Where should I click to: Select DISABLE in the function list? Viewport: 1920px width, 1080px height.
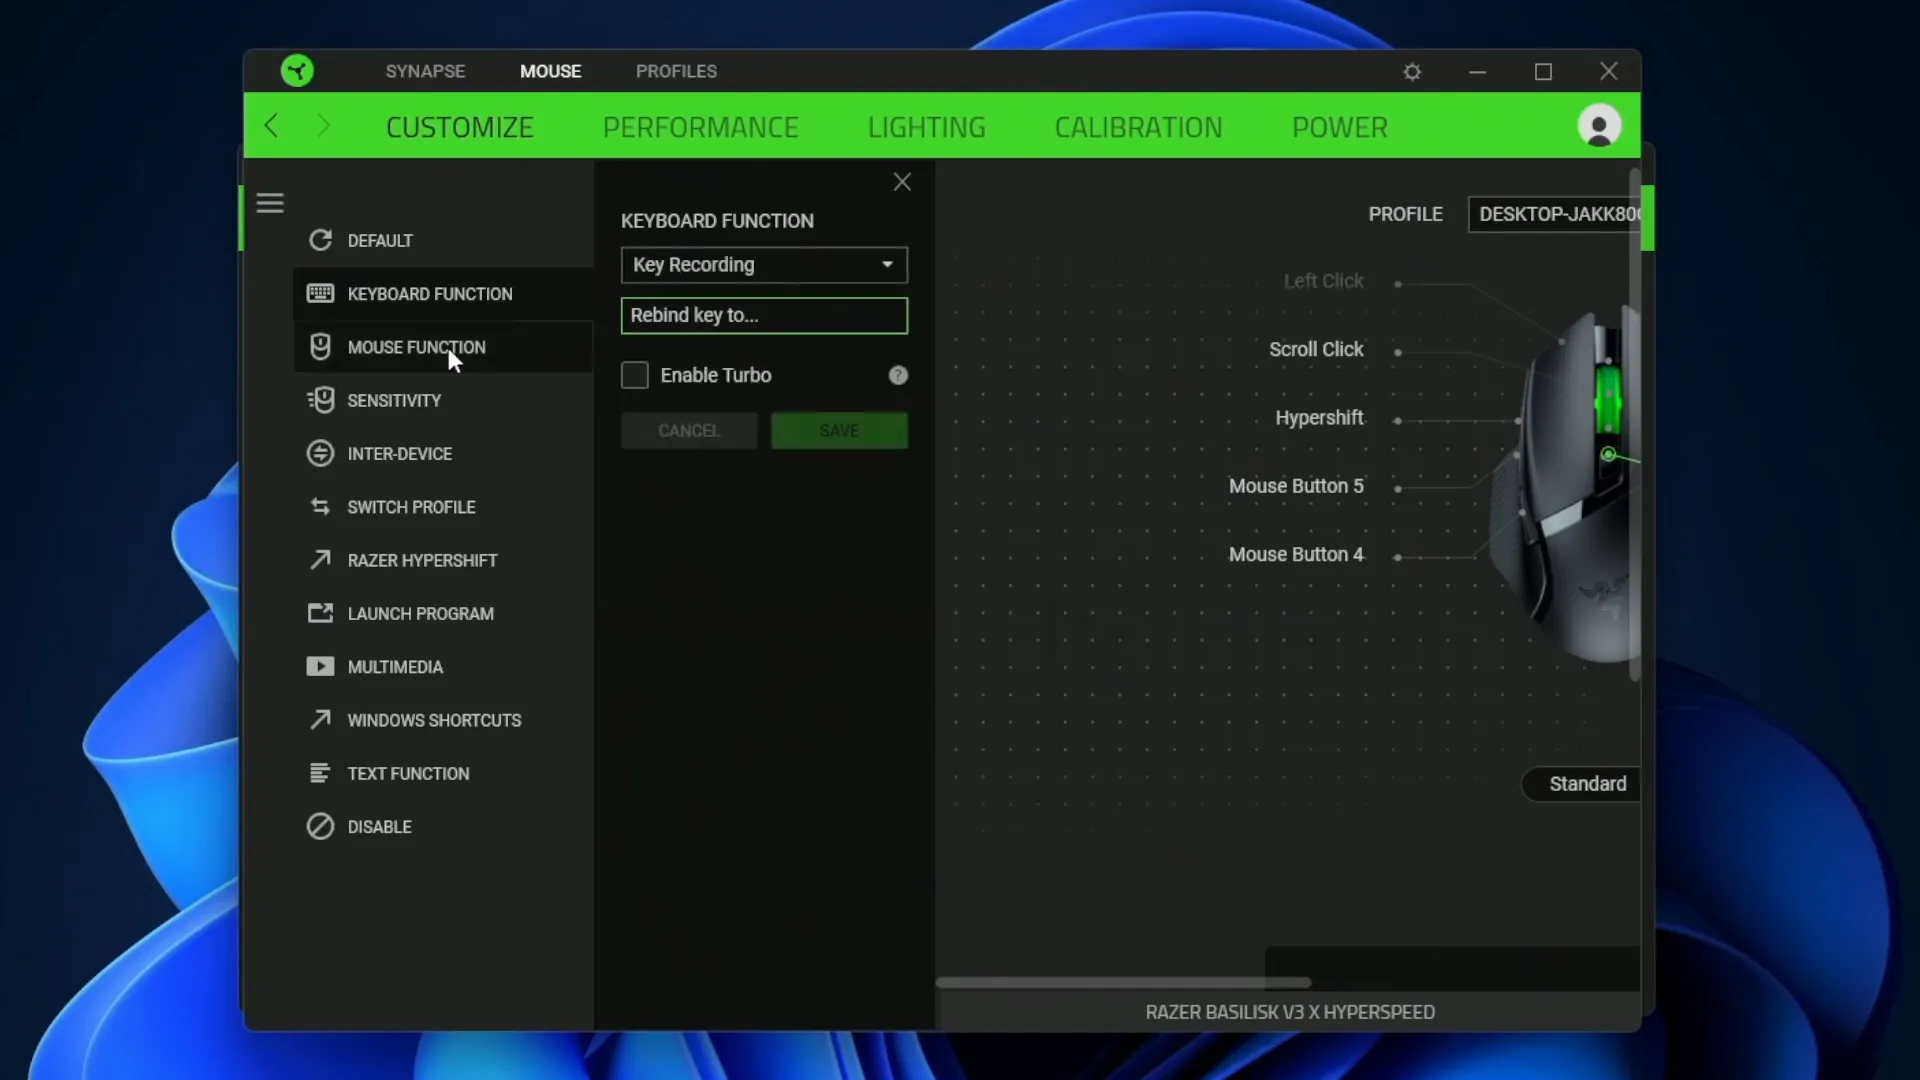[x=379, y=826]
